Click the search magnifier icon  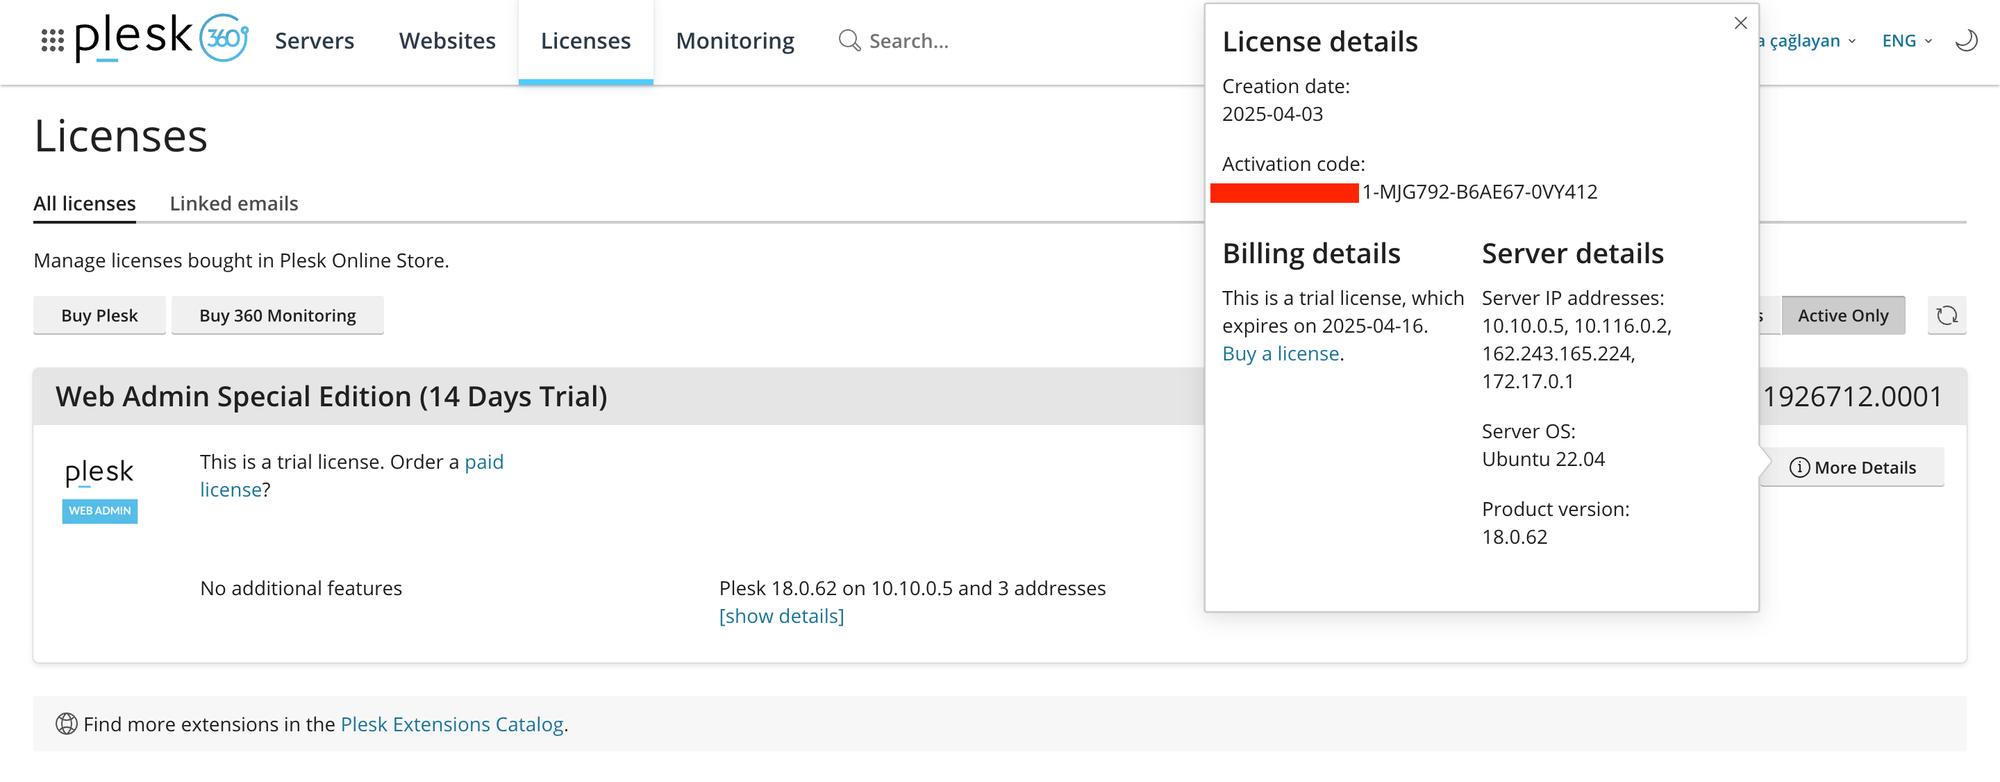click(849, 41)
